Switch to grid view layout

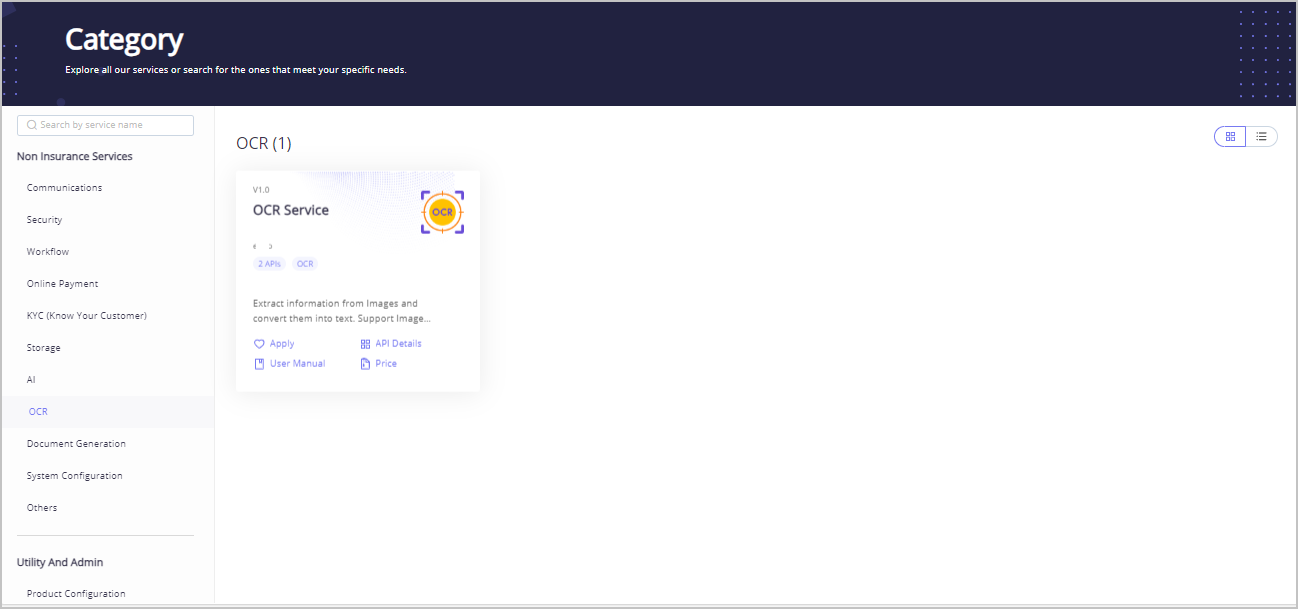pos(1230,136)
